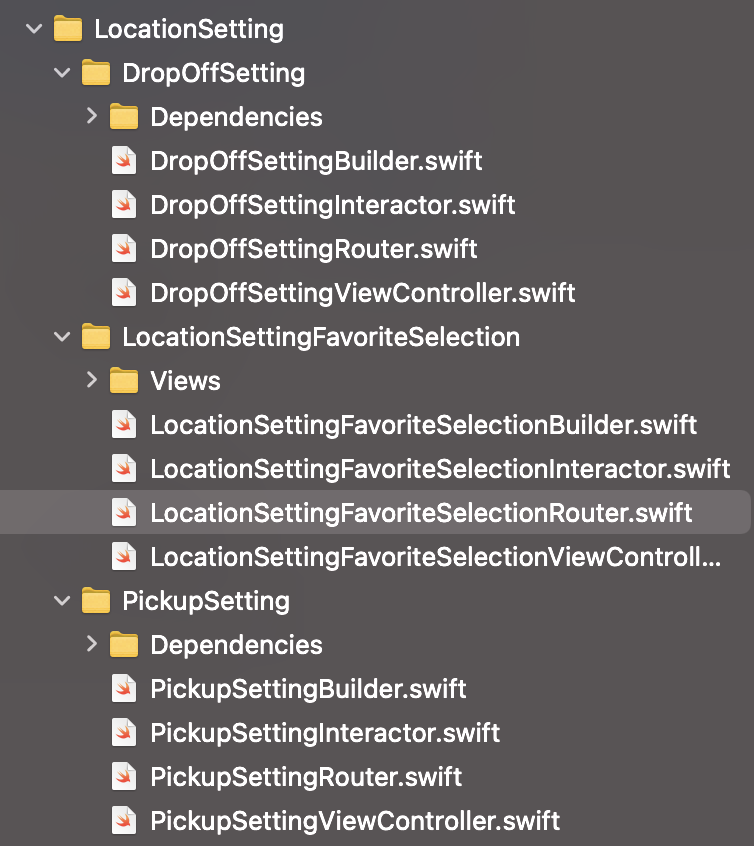Click the Swift icon beside LocationSettingFavoriteSelectionBuilder.swift
This screenshot has height=846, width=754.
click(x=124, y=425)
